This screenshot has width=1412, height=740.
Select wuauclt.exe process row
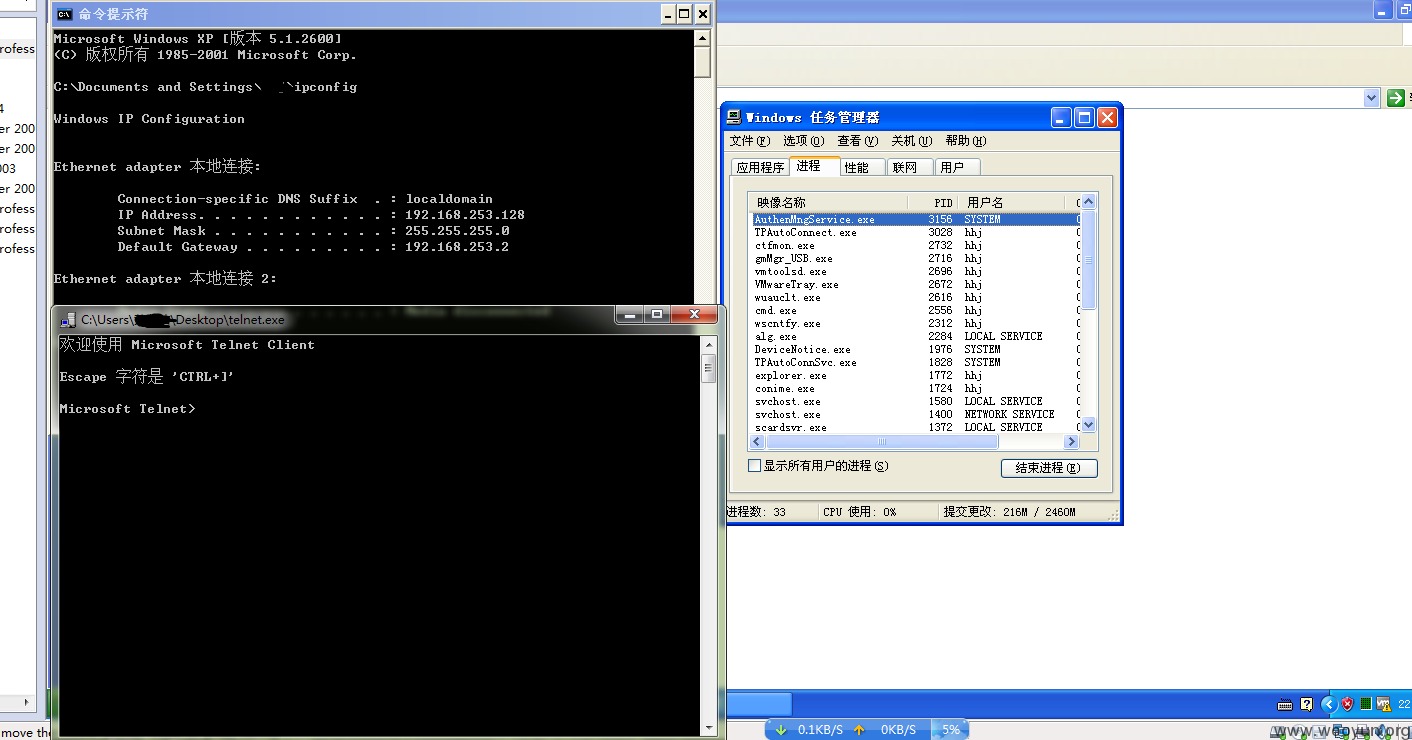coord(915,297)
